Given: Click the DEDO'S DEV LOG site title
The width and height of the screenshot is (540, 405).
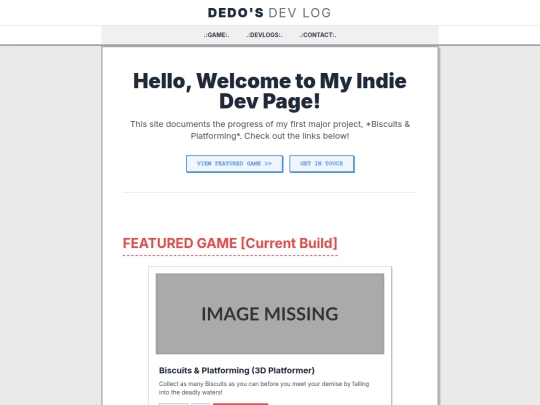Looking at the screenshot, I should tap(270, 13).
